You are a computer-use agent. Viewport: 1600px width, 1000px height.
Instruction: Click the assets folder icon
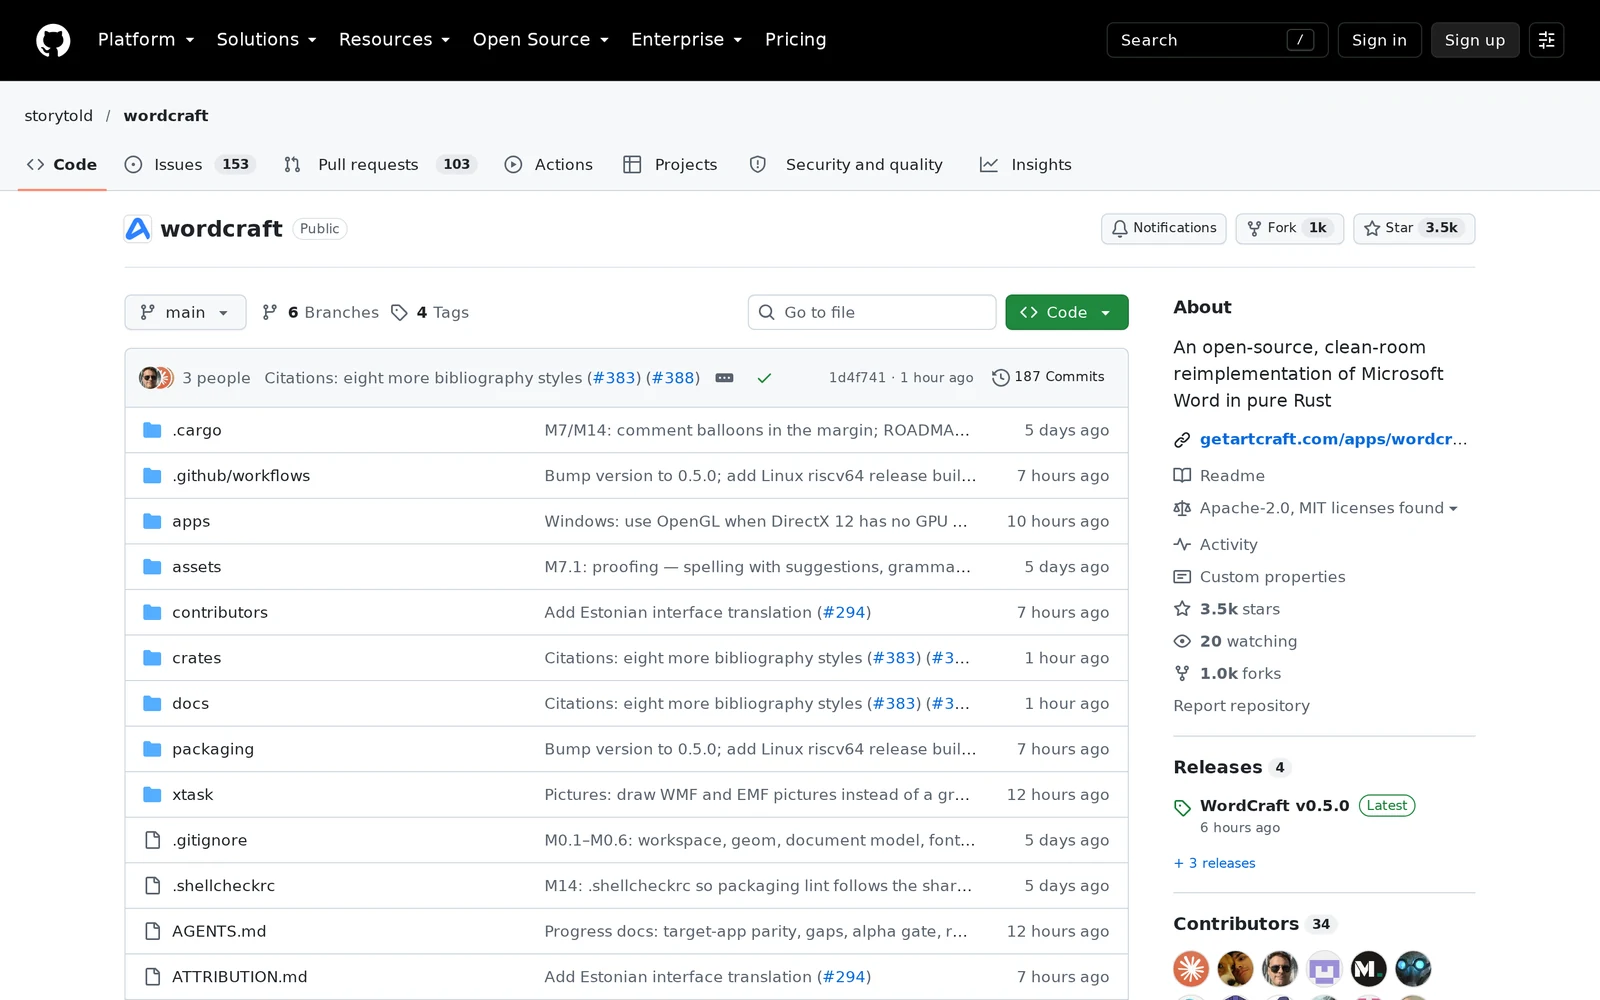click(x=152, y=567)
